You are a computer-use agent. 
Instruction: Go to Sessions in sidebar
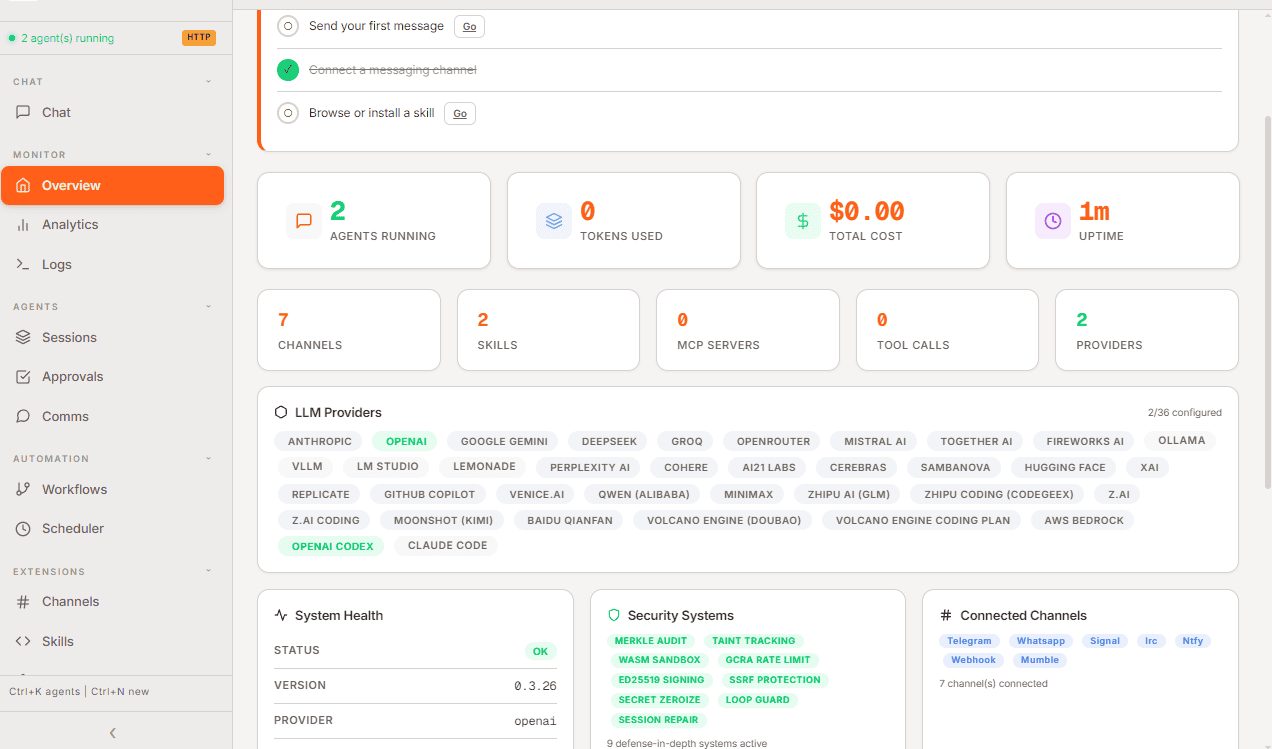(112, 338)
